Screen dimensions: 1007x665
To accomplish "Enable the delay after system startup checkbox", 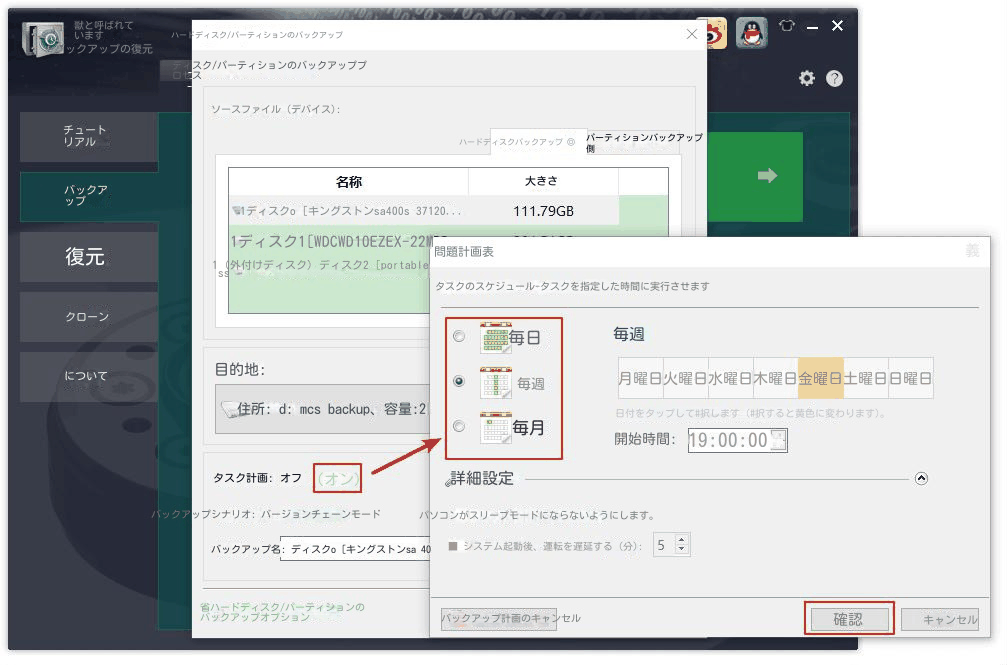I will (x=453, y=546).
